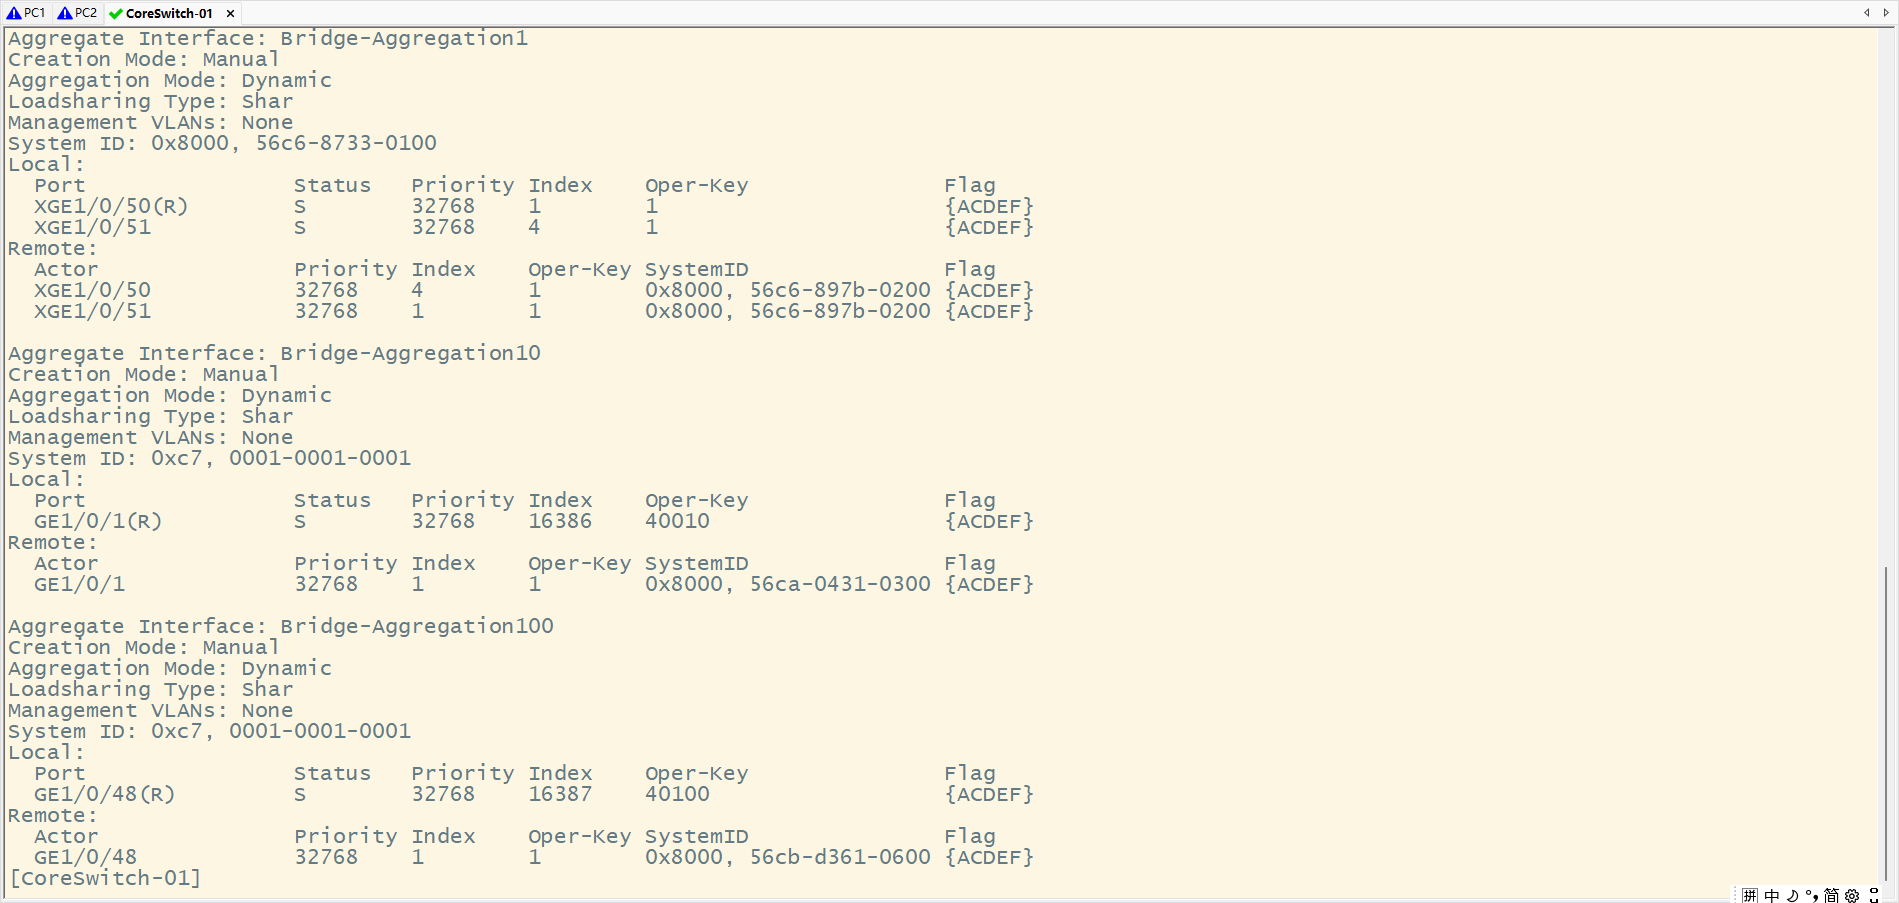
Task: Click the Bridge-Aggregation100 heading text
Action: point(416,626)
